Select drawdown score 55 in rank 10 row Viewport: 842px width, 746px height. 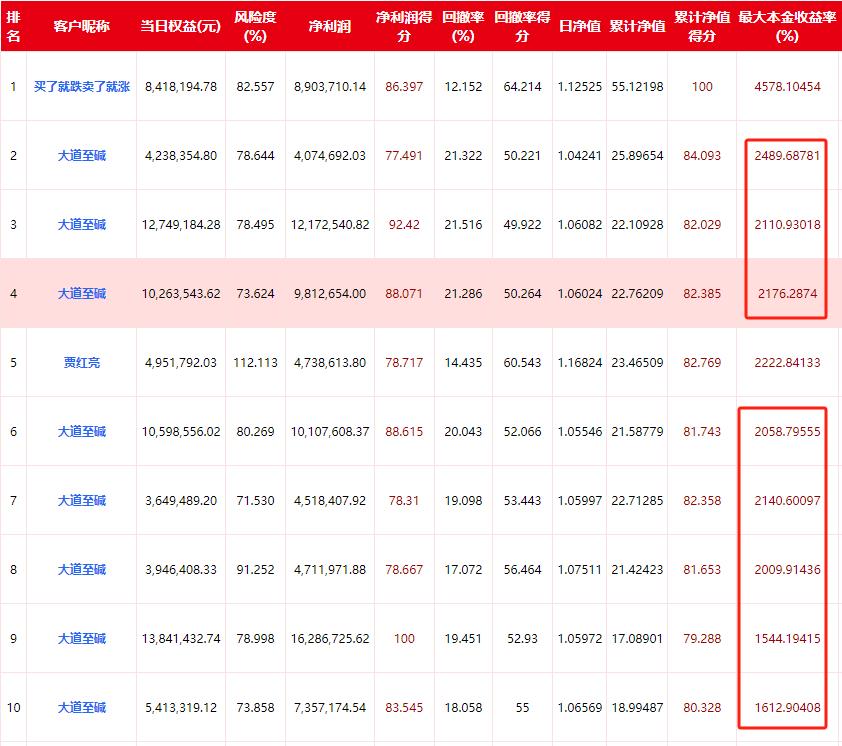pos(522,708)
